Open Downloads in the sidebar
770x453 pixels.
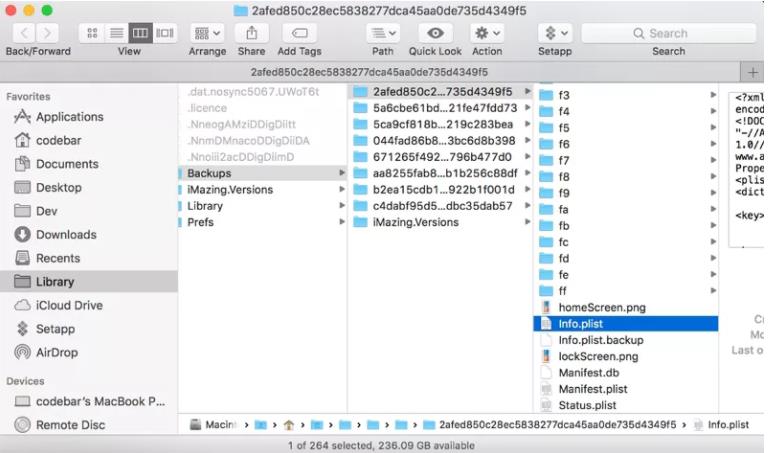[x=66, y=234]
